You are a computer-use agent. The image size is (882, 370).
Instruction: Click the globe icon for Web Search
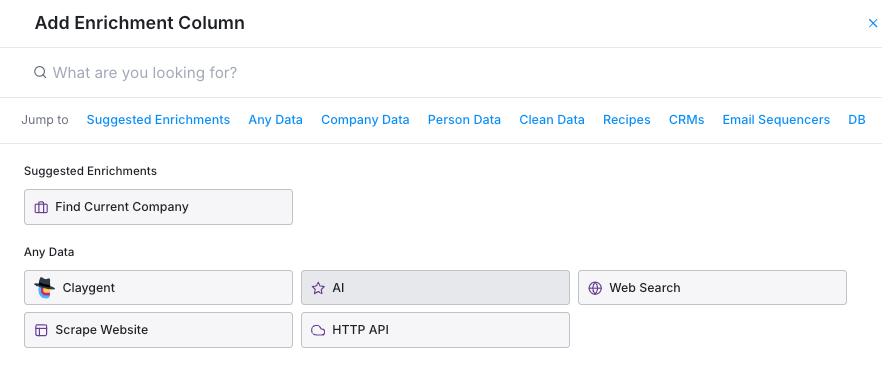(595, 288)
